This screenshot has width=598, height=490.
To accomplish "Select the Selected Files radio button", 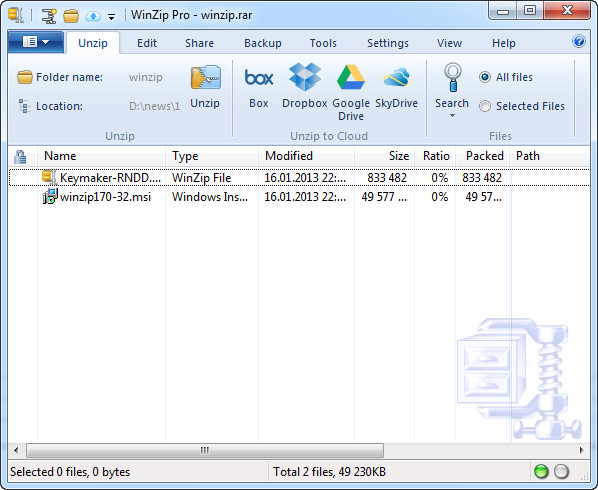I will (485, 106).
